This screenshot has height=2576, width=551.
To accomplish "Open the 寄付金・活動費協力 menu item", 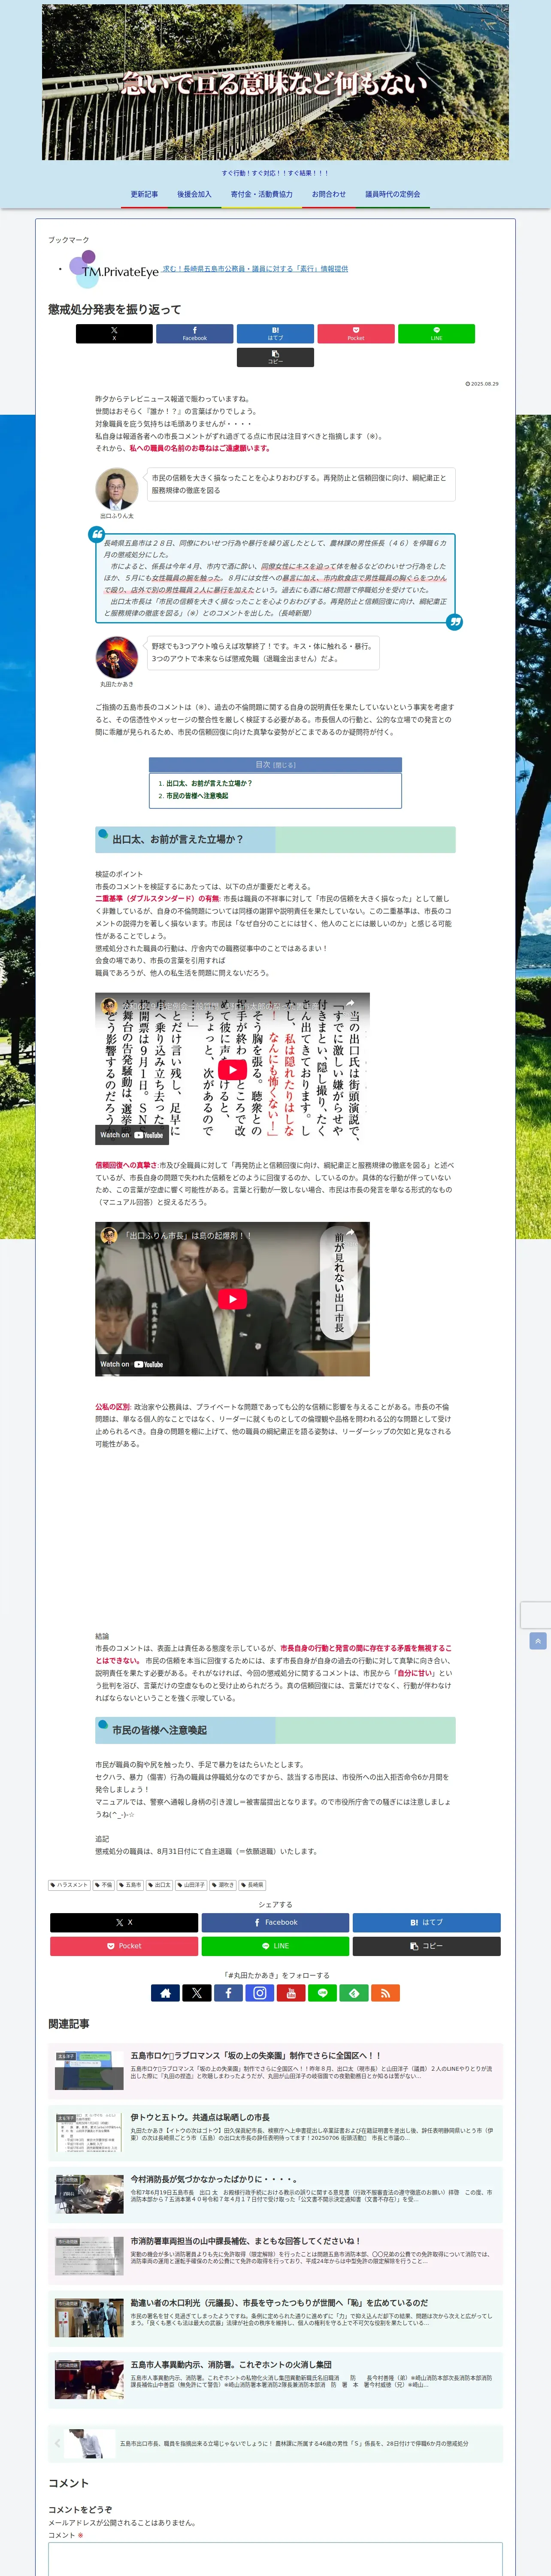I will coord(262,194).
